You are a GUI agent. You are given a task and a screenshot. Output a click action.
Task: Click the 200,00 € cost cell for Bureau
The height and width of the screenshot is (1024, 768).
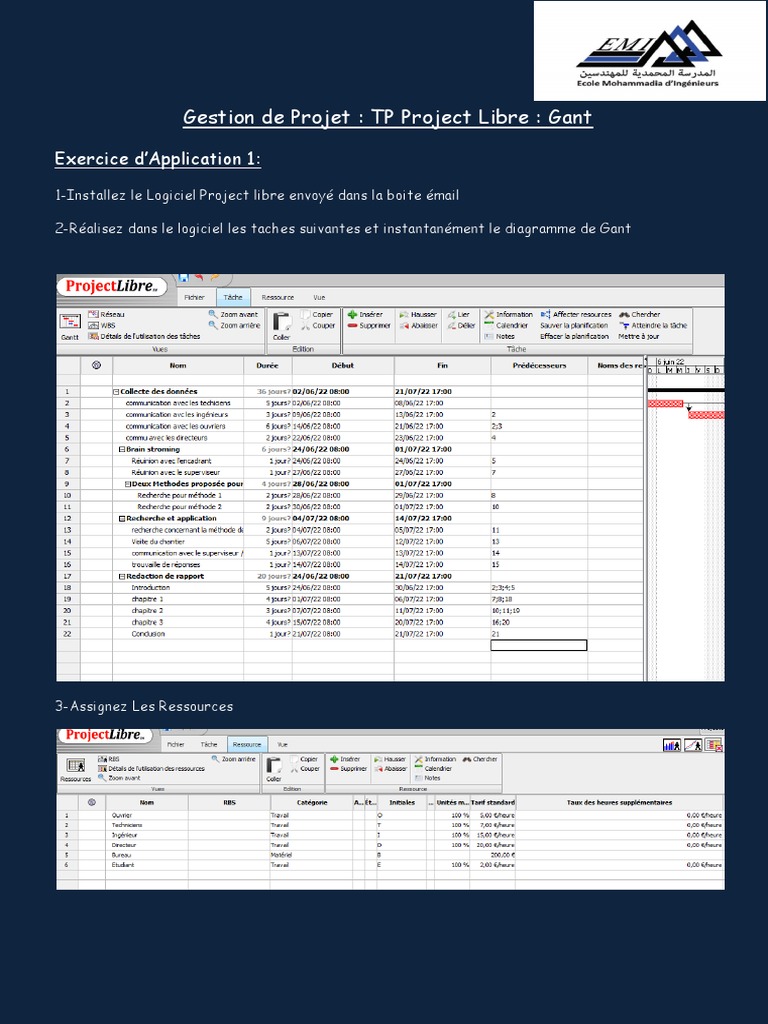pos(493,855)
